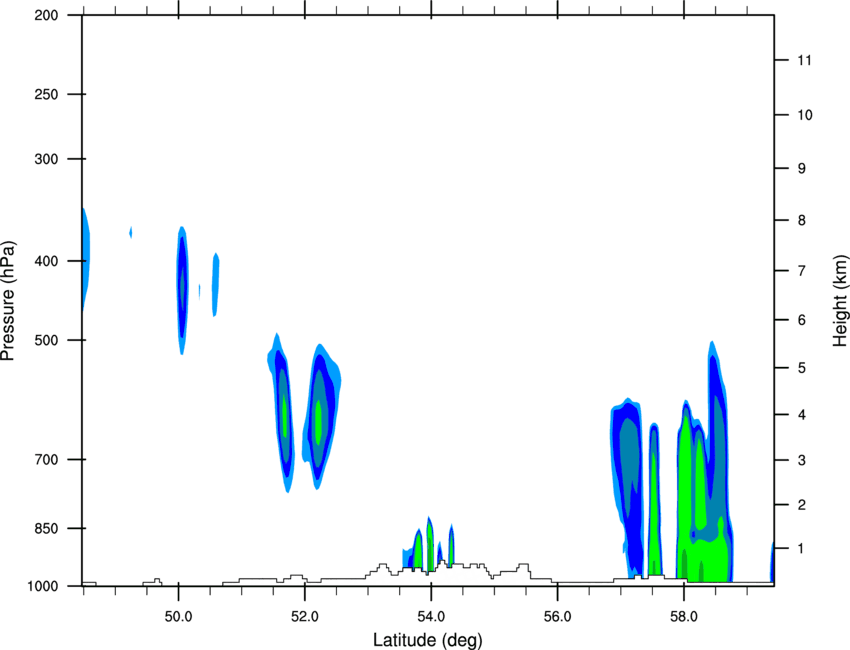Image resolution: width=850 pixels, height=650 pixels.
Task: Click the 5 km height label
Action: [x=802, y=368]
